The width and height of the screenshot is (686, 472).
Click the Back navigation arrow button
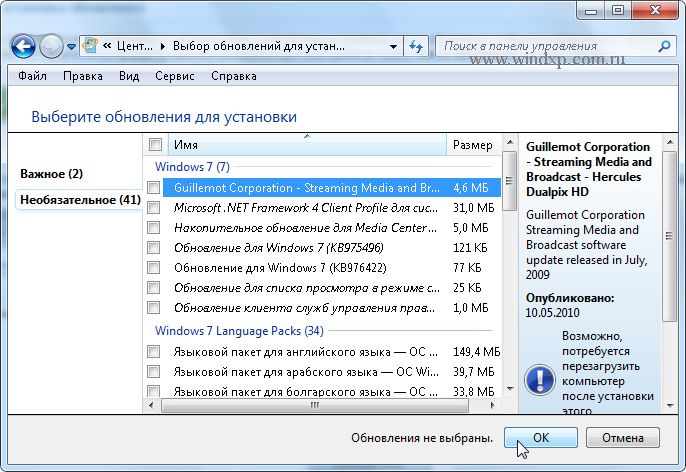[25, 46]
